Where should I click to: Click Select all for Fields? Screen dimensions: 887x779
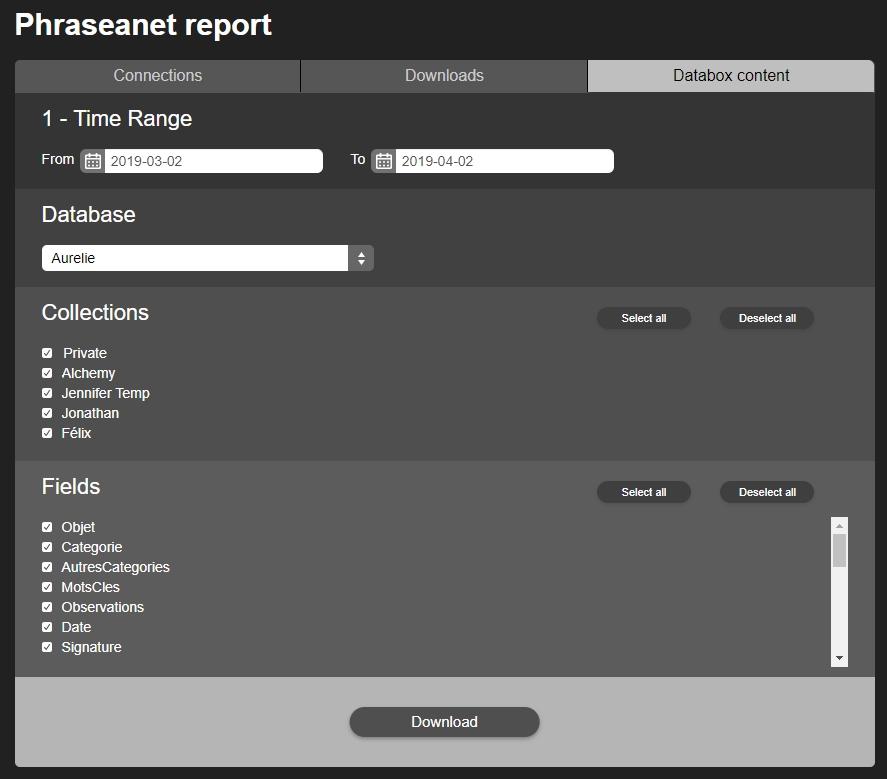[643, 492]
